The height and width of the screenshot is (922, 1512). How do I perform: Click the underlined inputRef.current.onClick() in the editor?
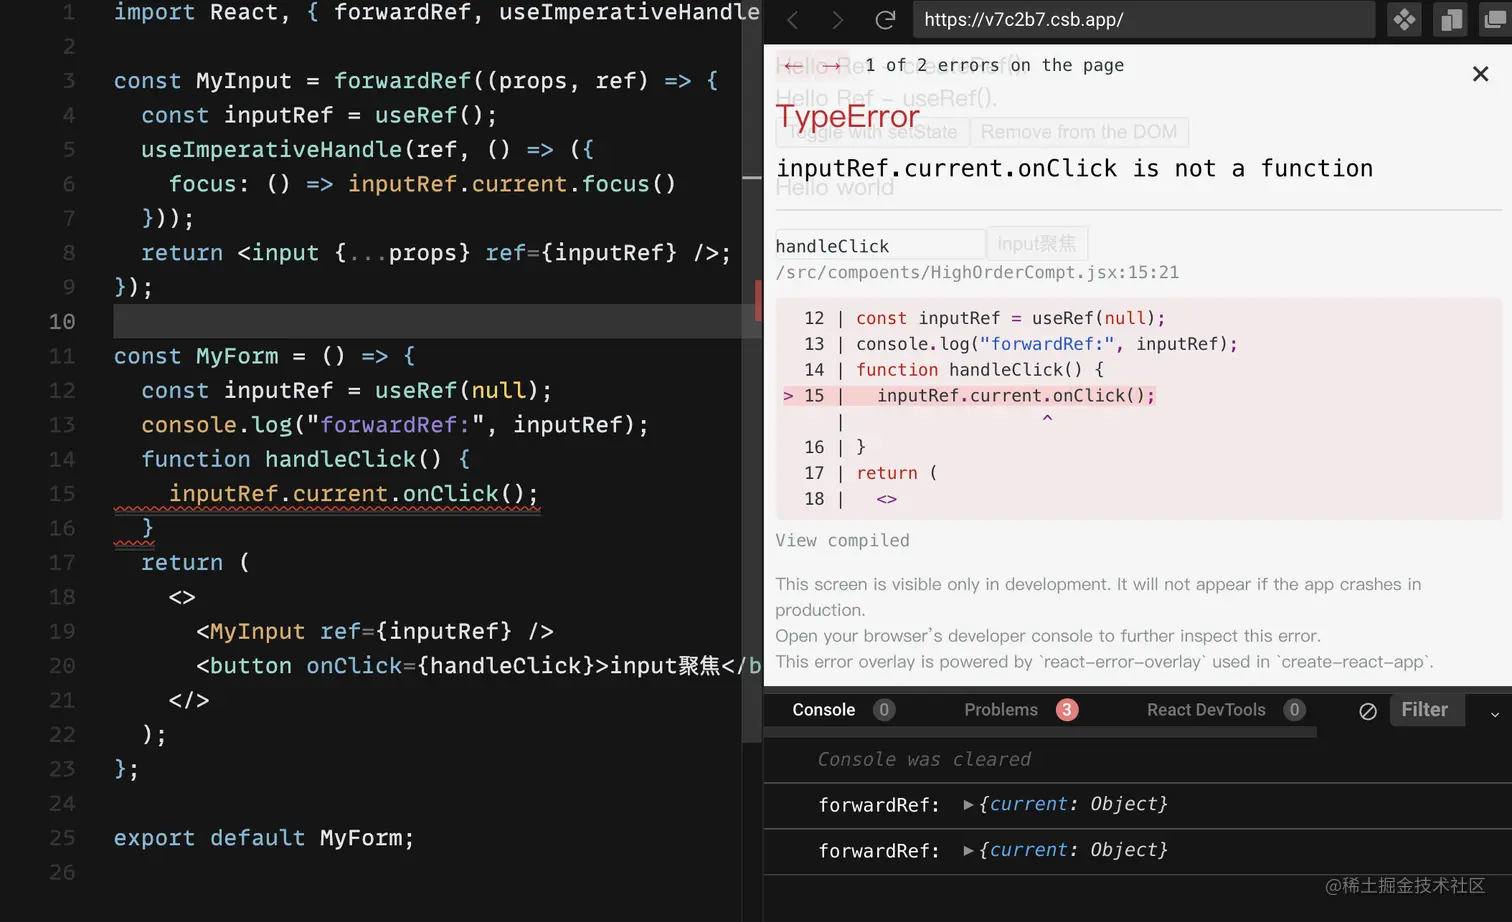point(354,494)
